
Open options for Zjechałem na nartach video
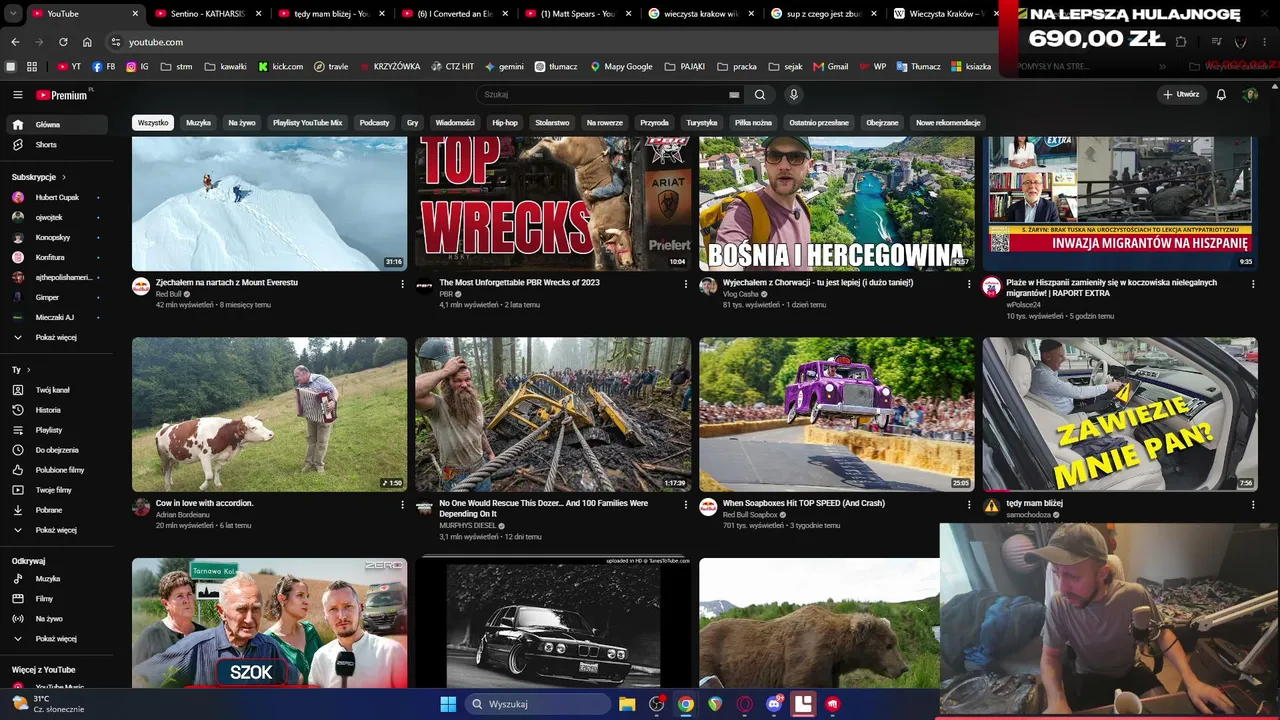coord(402,284)
